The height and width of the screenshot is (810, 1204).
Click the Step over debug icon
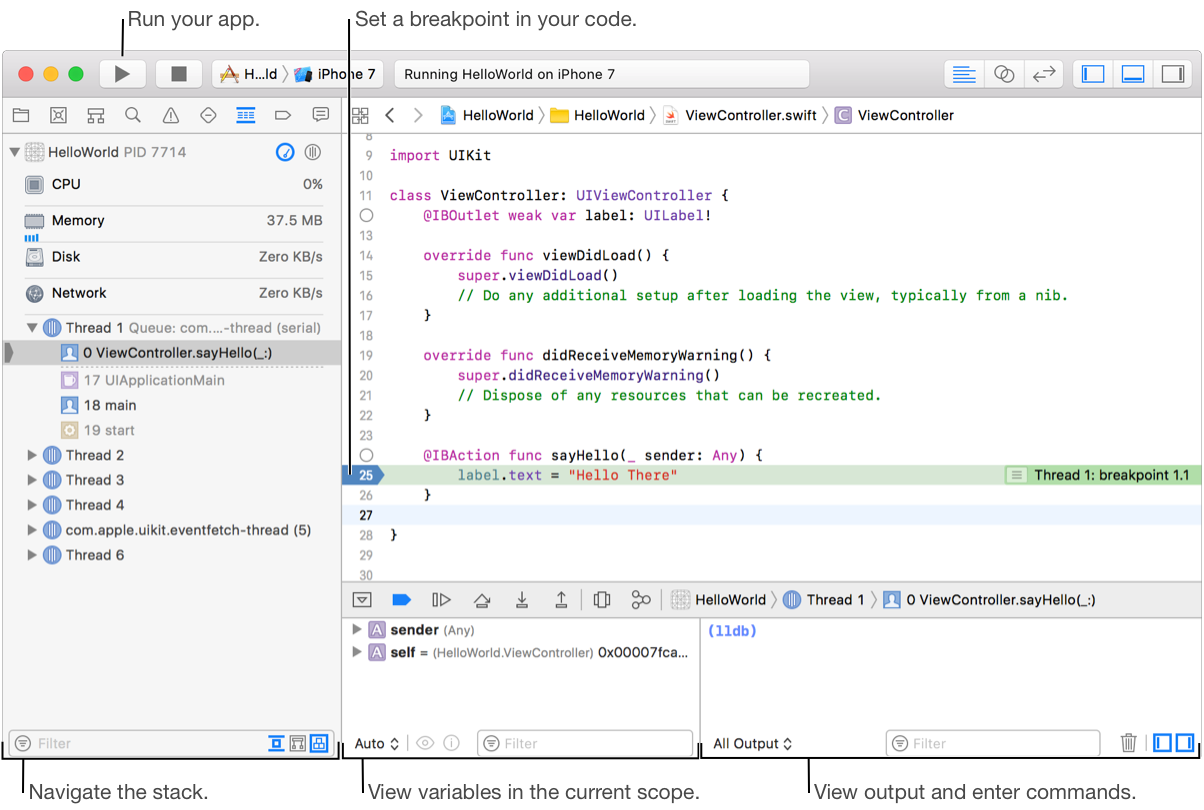point(482,600)
